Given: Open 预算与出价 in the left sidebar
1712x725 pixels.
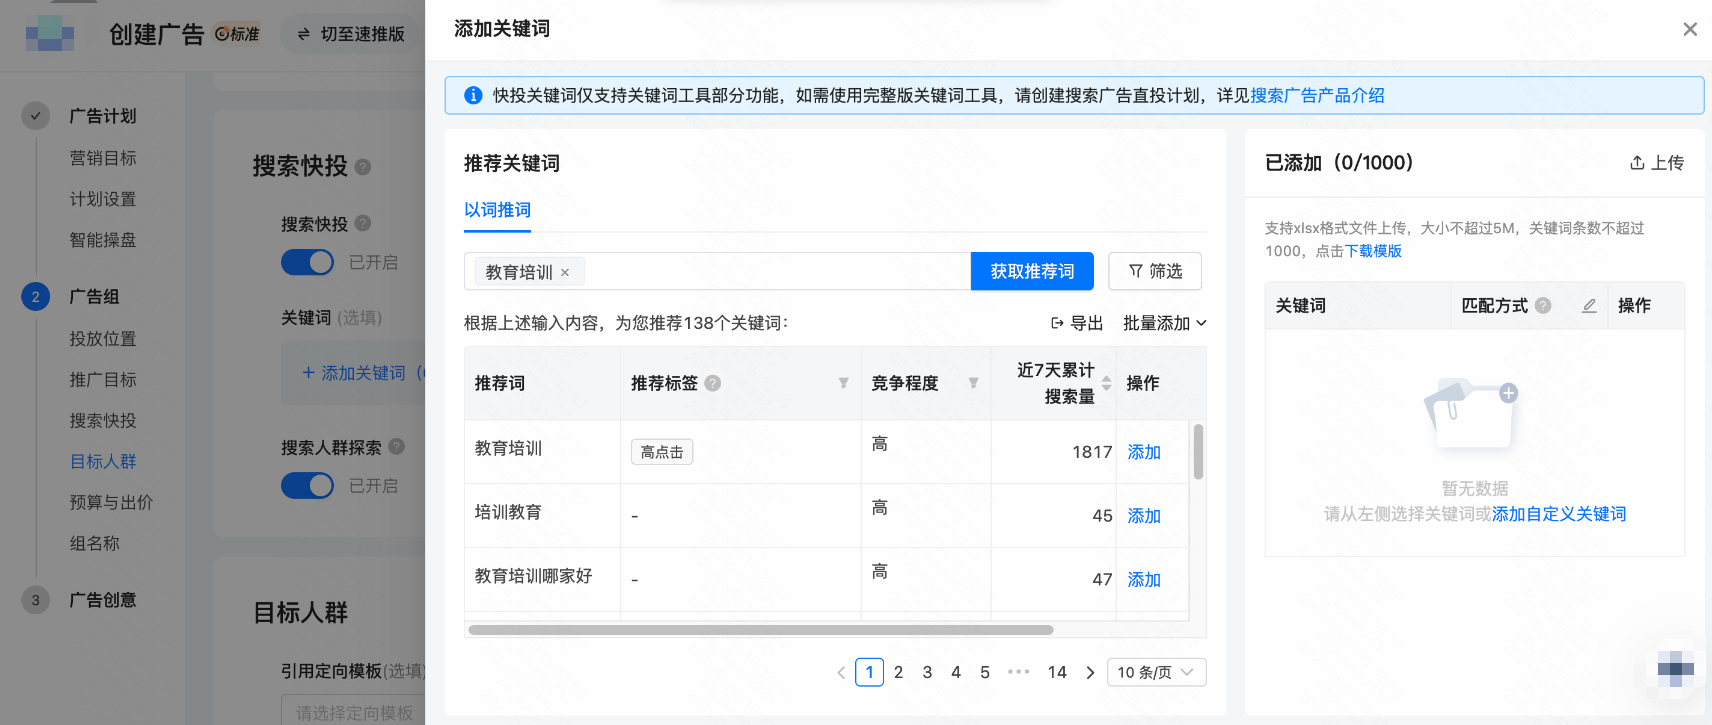Looking at the screenshot, I should coord(111,503).
